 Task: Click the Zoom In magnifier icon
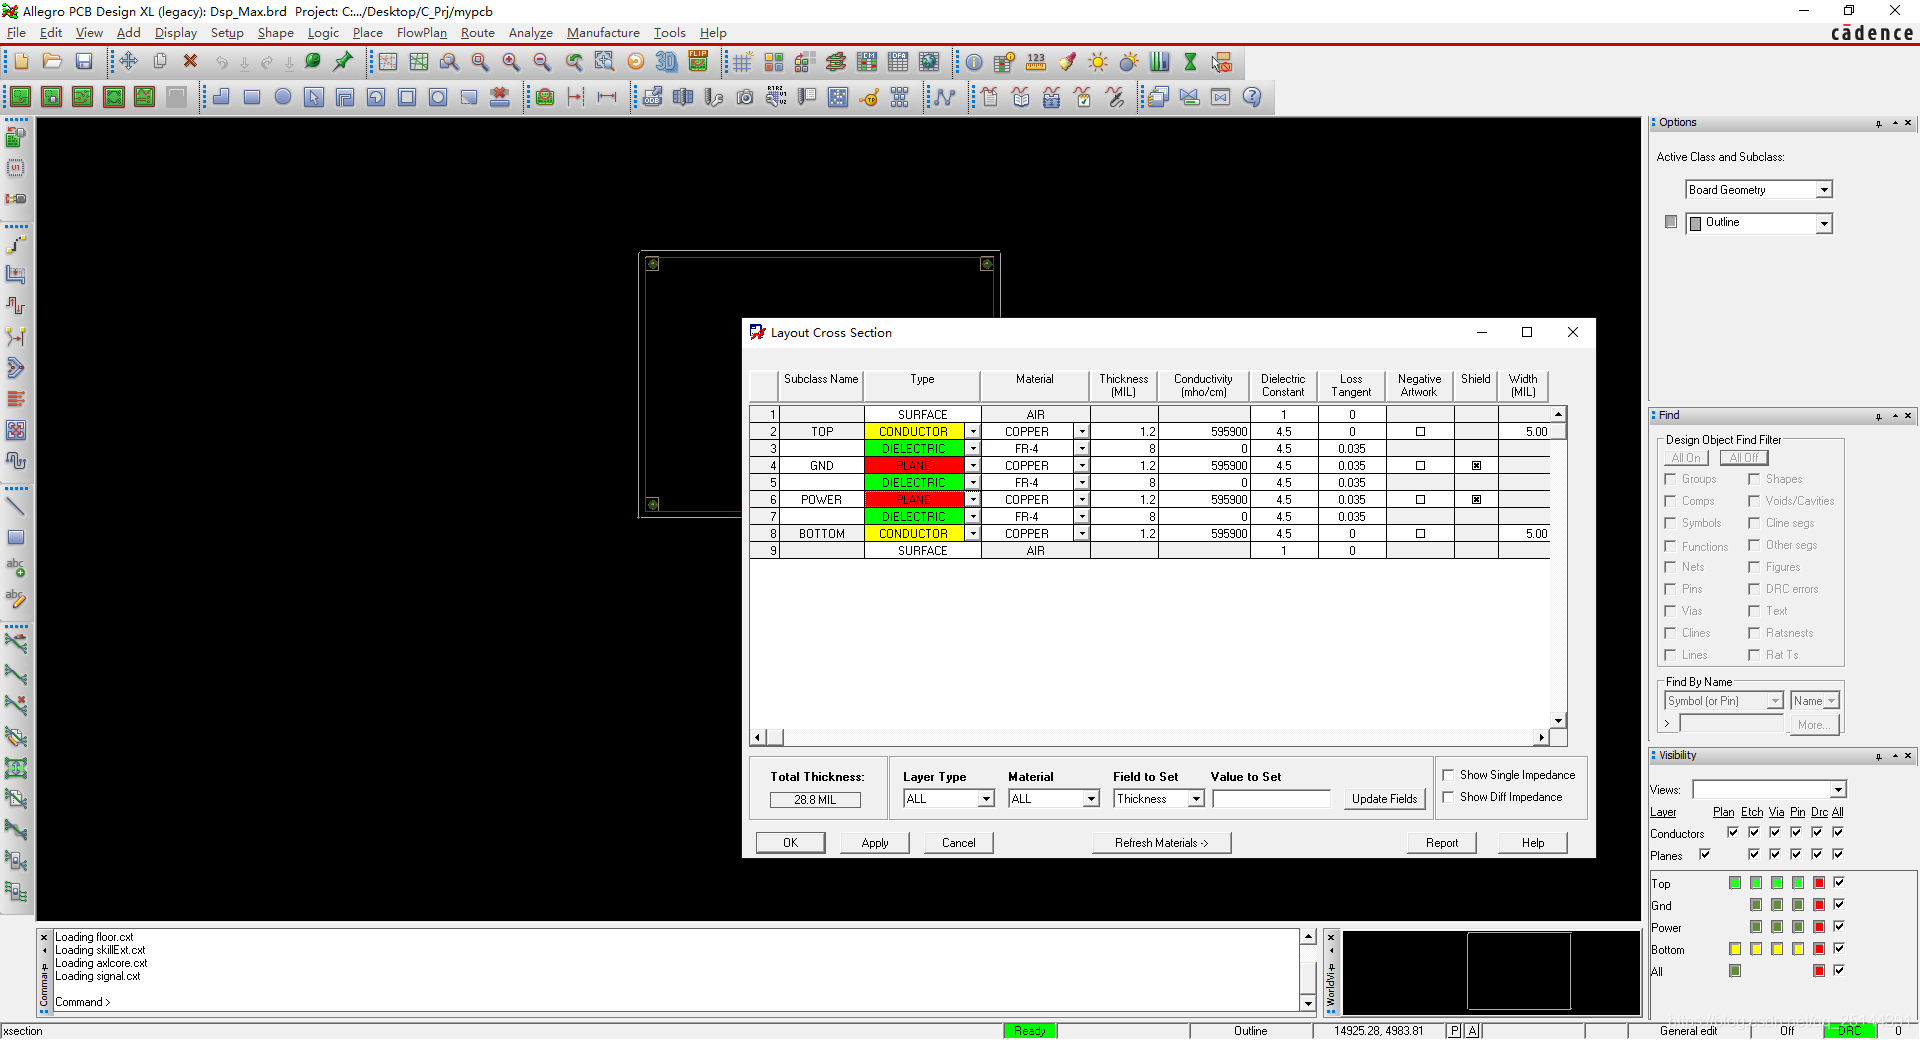511,62
